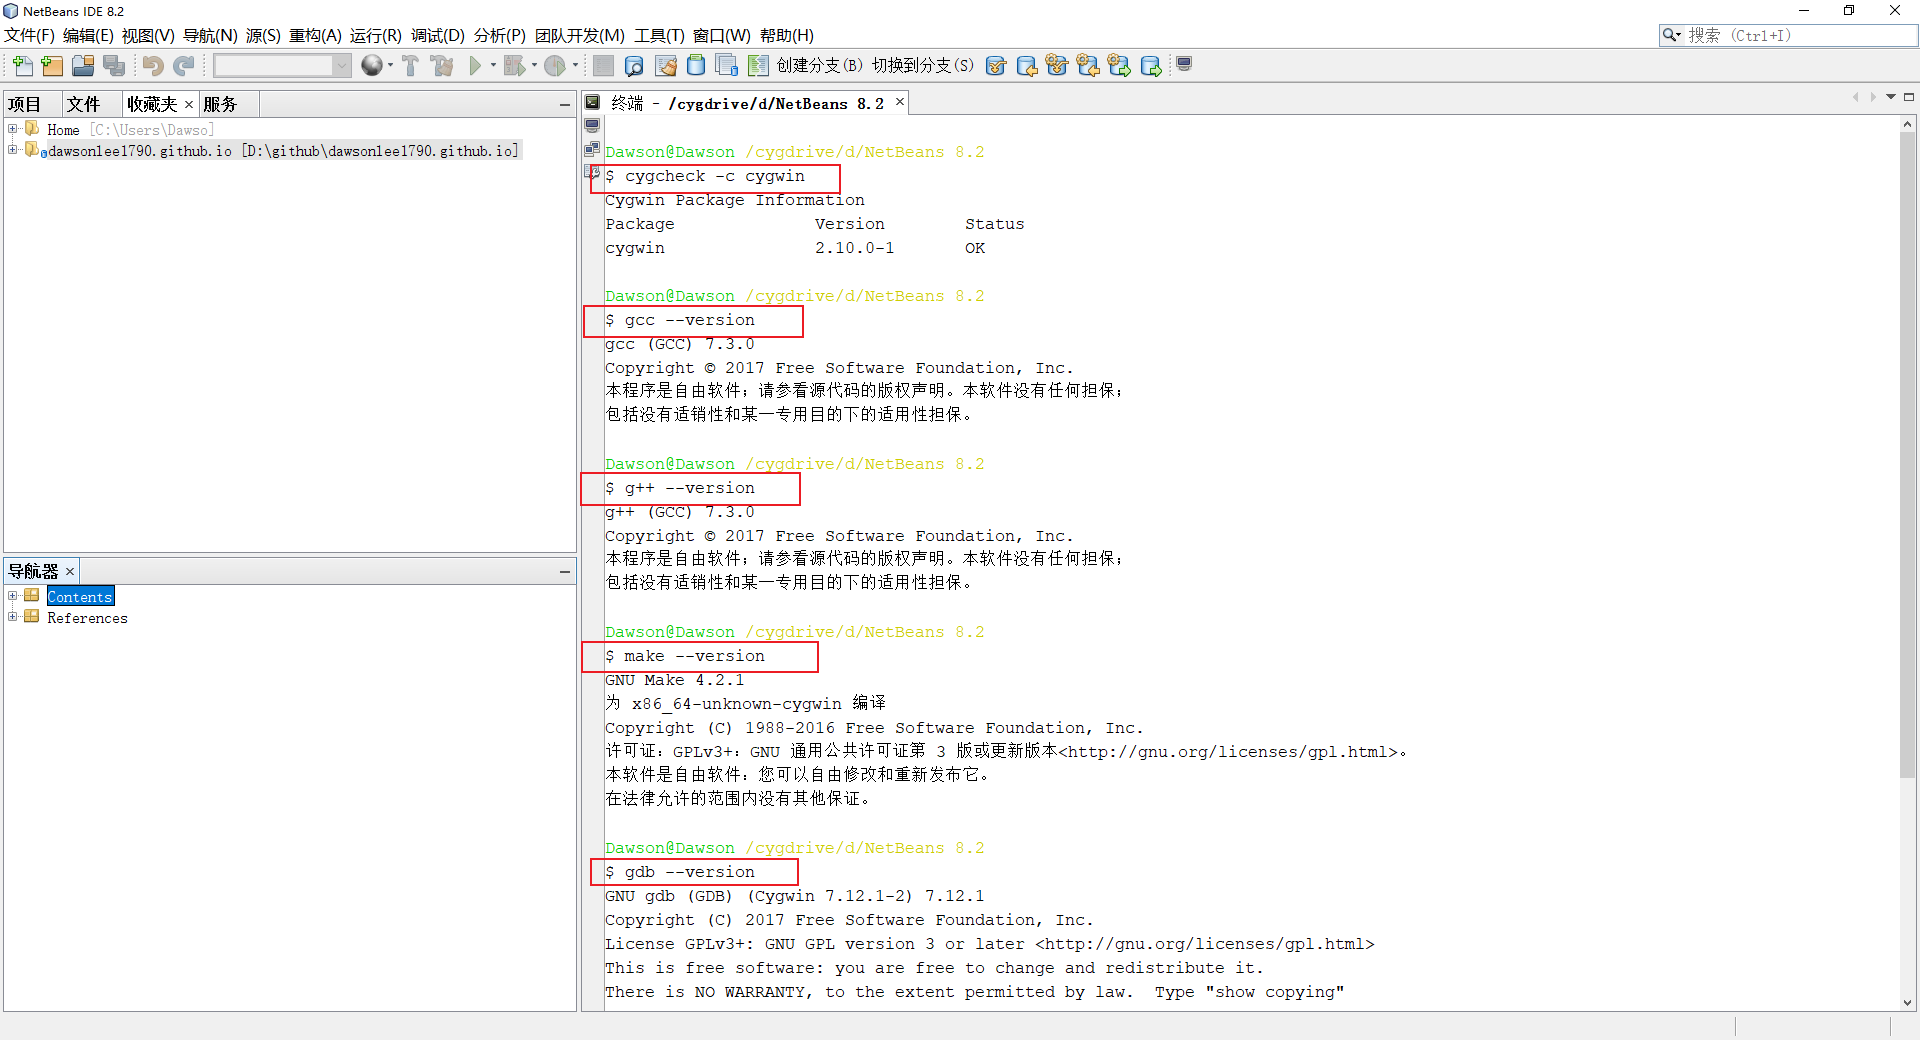
Task: Open the Run Project dropdown arrow
Action: coord(493,66)
